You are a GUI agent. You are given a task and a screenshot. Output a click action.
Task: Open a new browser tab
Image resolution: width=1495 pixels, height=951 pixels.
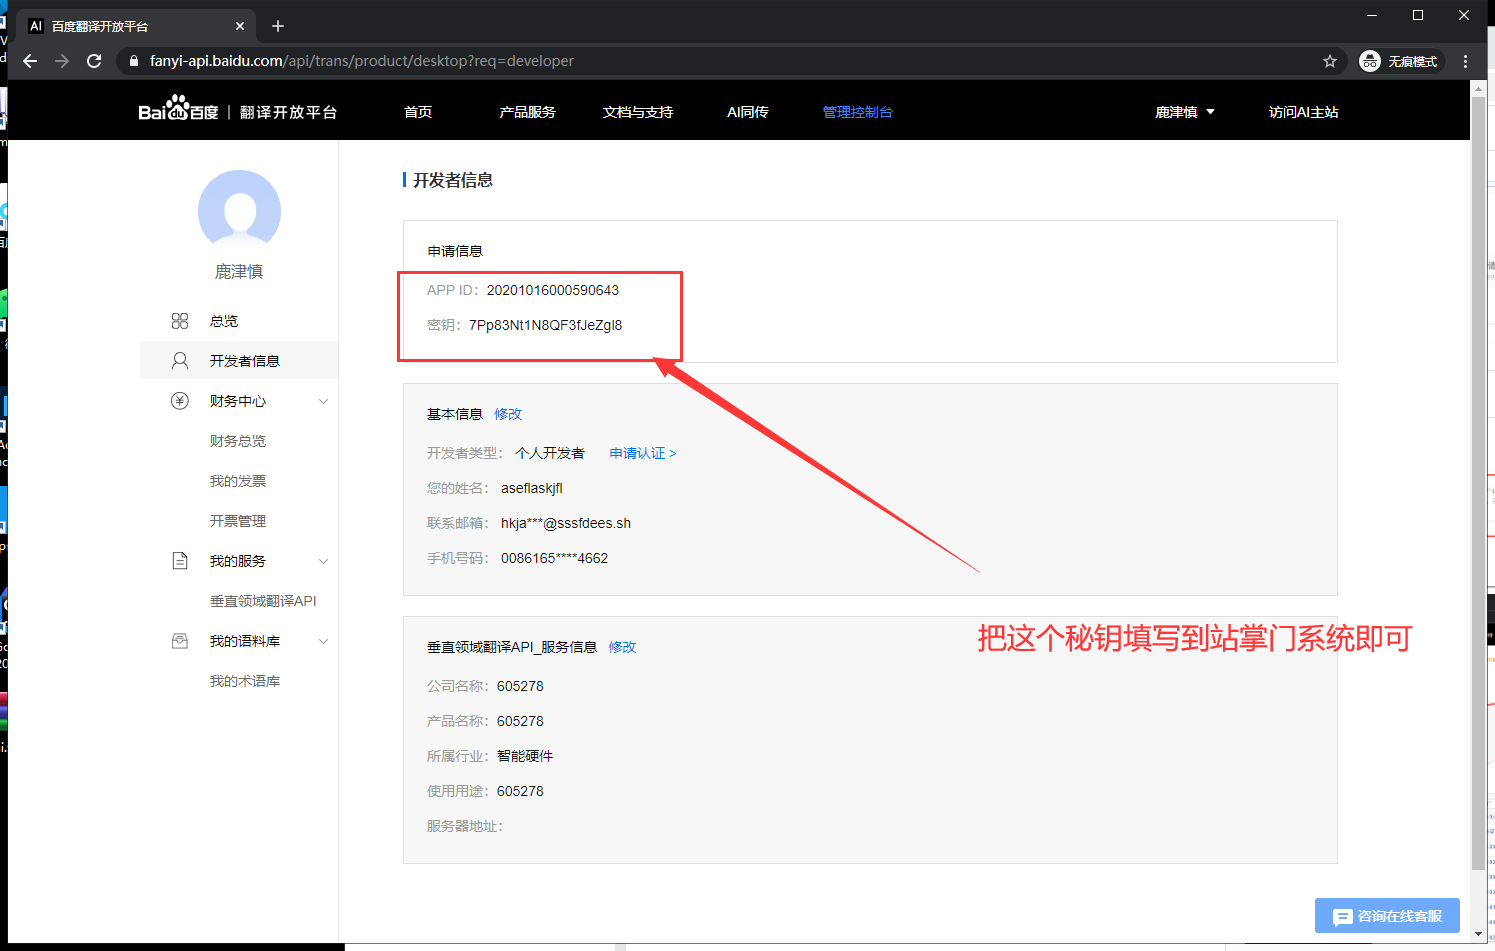[x=278, y=26]
